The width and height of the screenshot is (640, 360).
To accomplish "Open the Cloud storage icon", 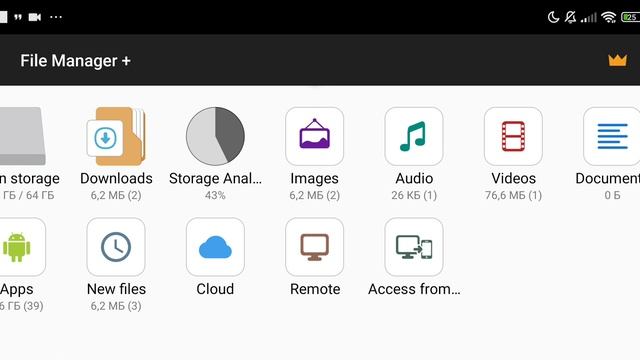I will 215,247.
